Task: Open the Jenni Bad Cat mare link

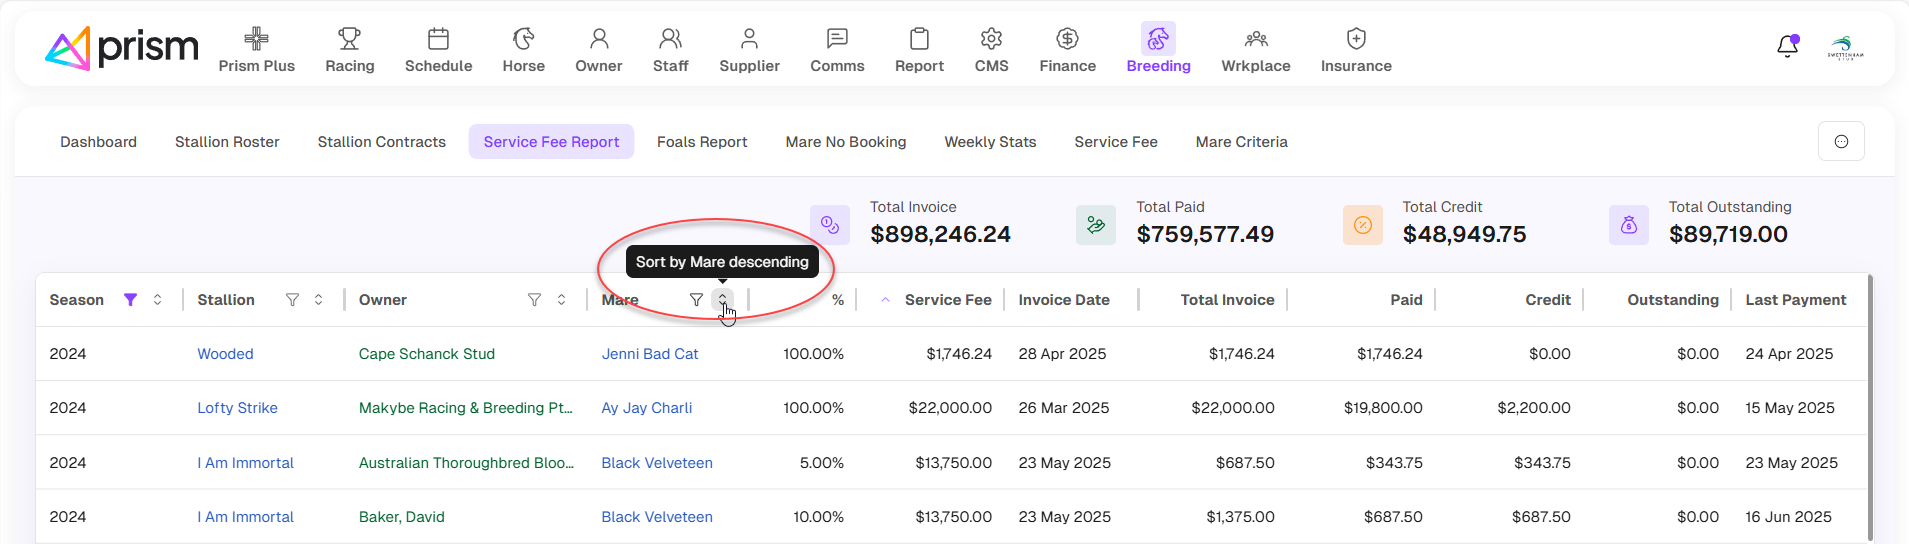Action: click(x=649, y=354)
